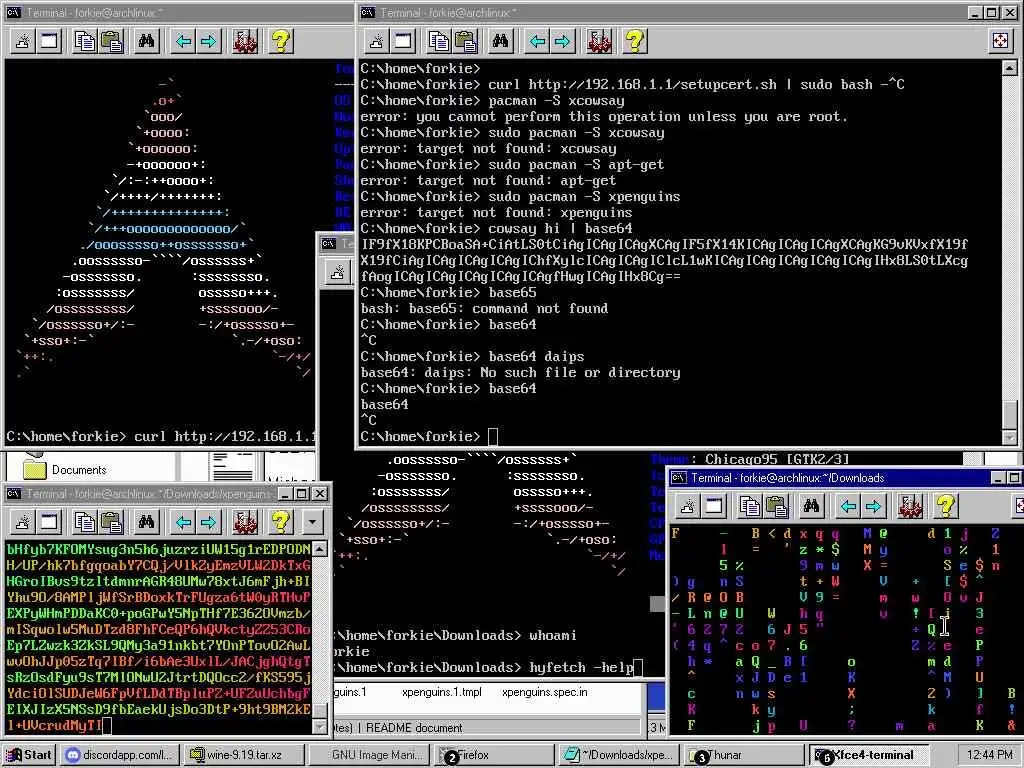This screenshot has height=768, width=1024.
Task: Click the back arrow in the xpenguins terminal
Action: (184, 522)
